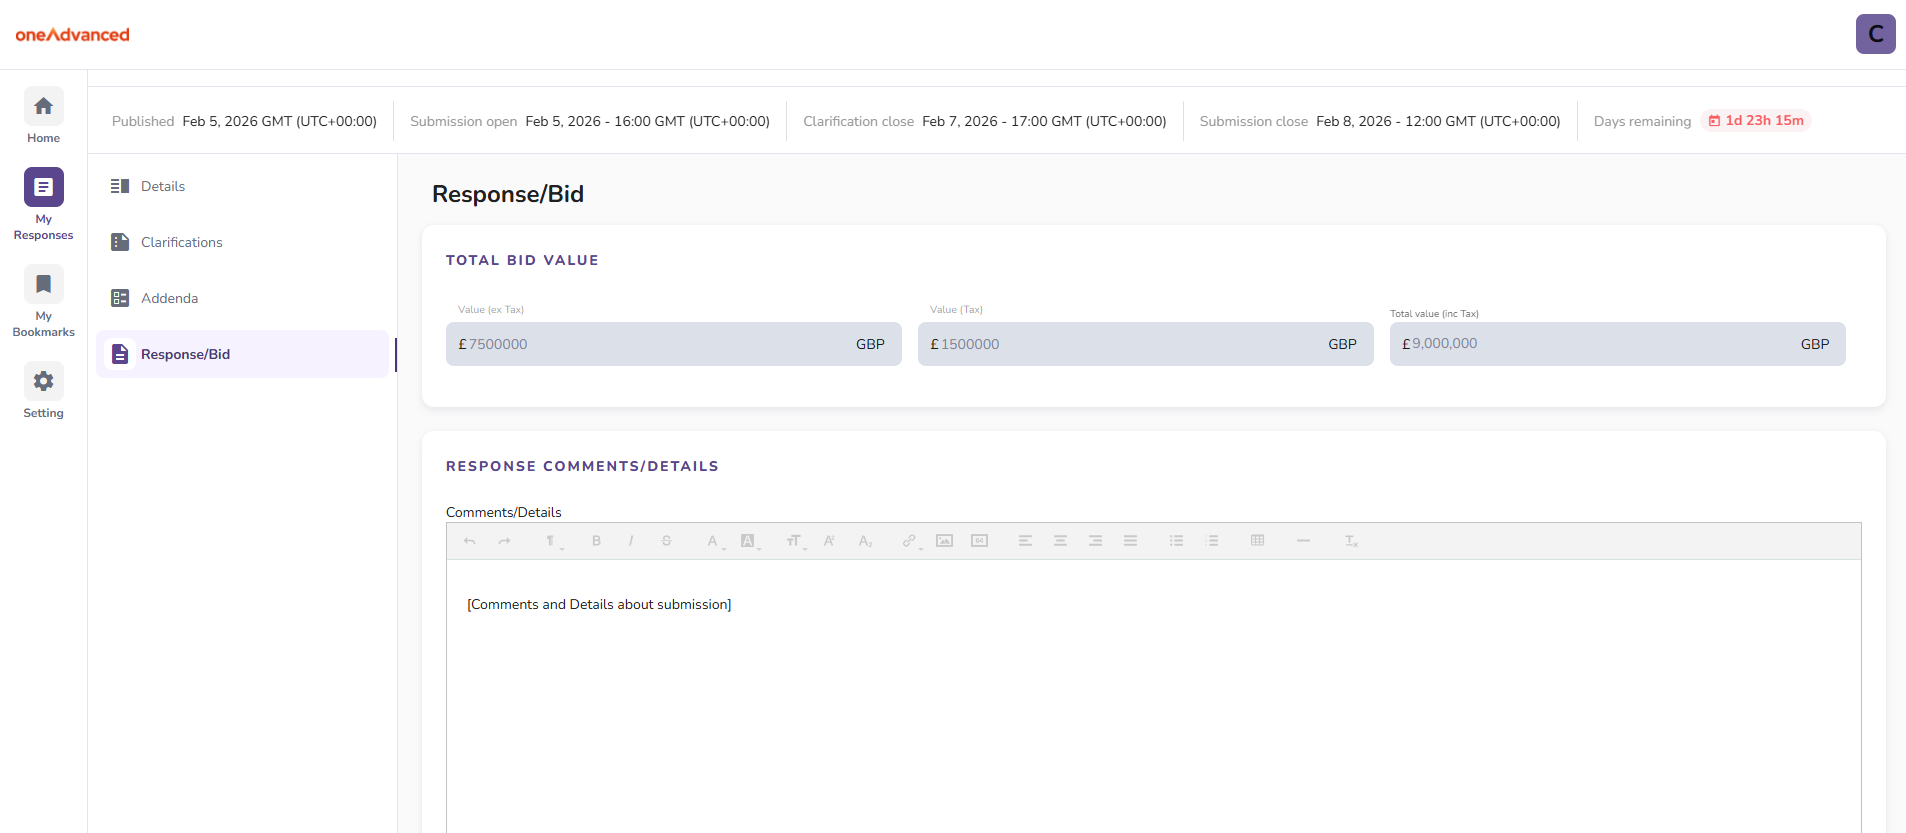Viewport: 1906px width, 833px height.
Task: Open the font size dropdown
Action: (x=795, y=541)
